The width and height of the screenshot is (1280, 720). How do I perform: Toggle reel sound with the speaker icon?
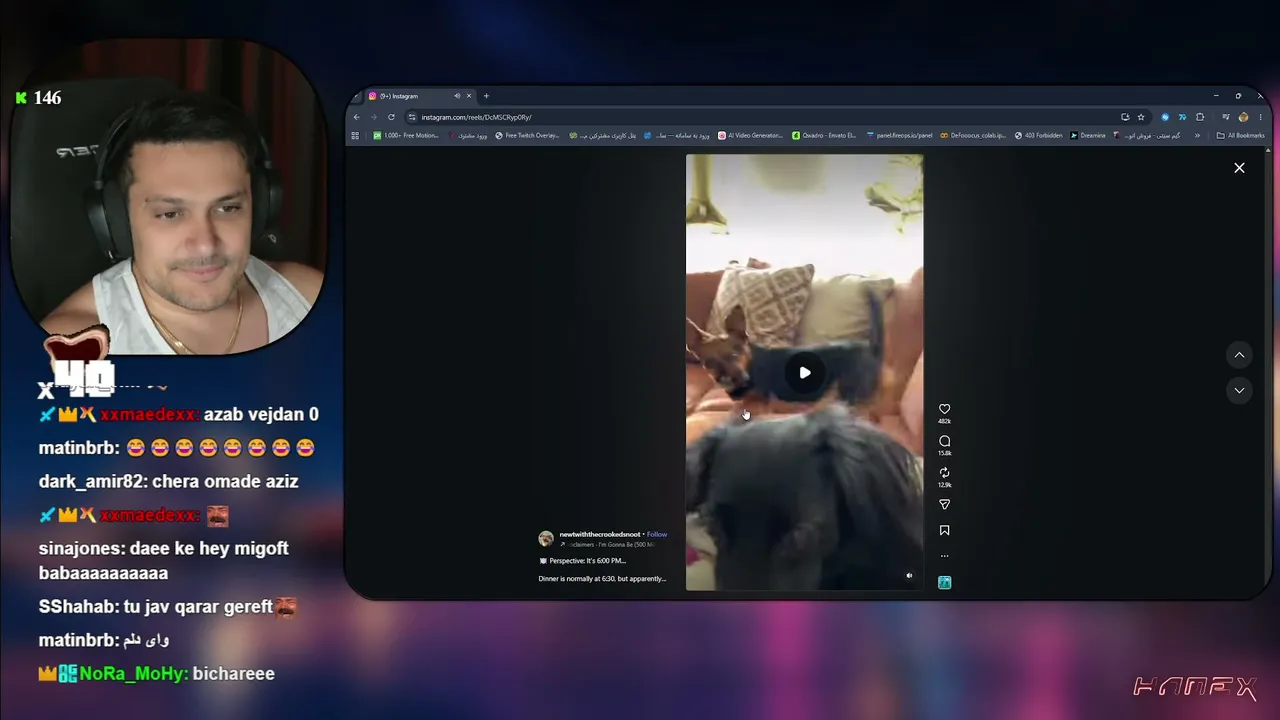pyautogui.click(x=909, y=576)
